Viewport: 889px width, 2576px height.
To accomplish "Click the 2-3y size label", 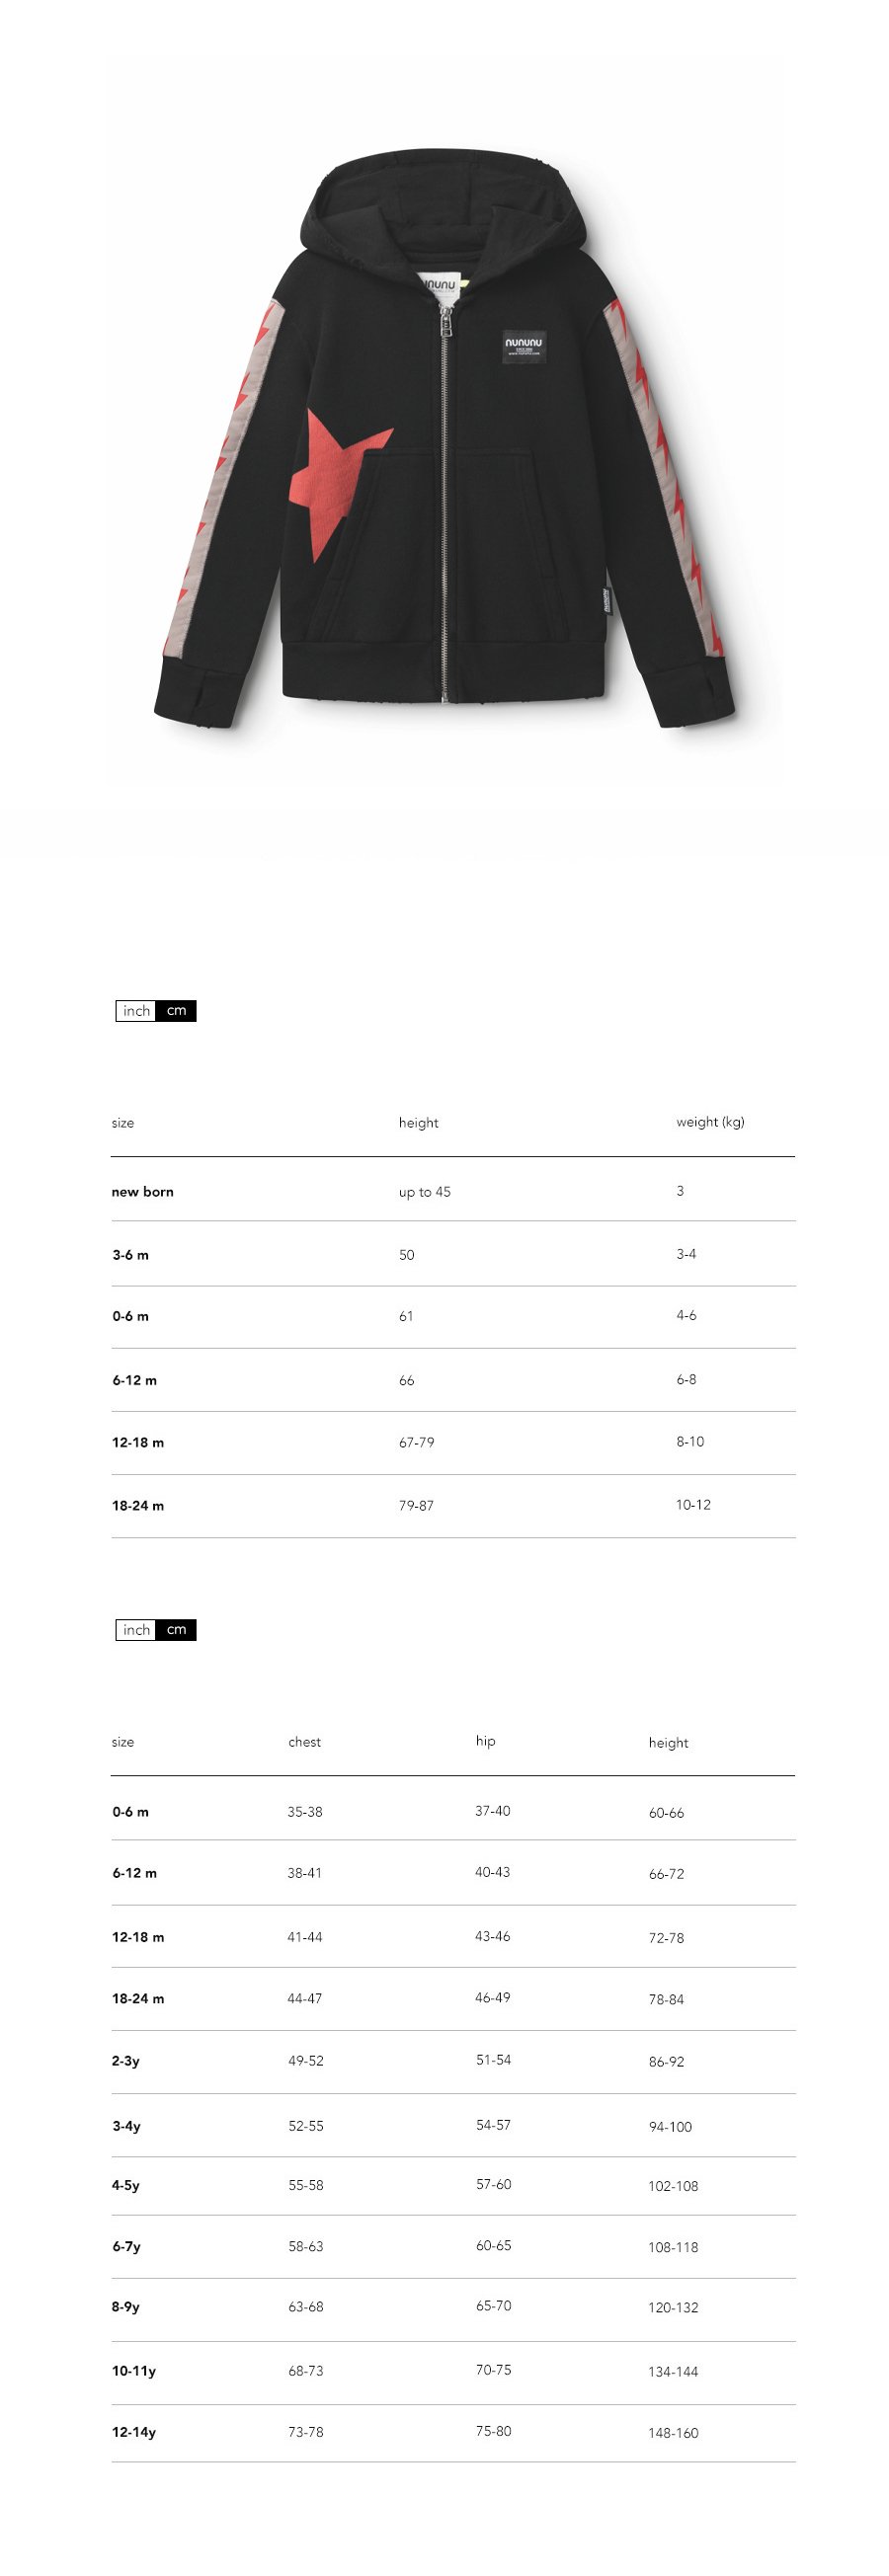I will pyautogui.click(x=126, y=2061).
